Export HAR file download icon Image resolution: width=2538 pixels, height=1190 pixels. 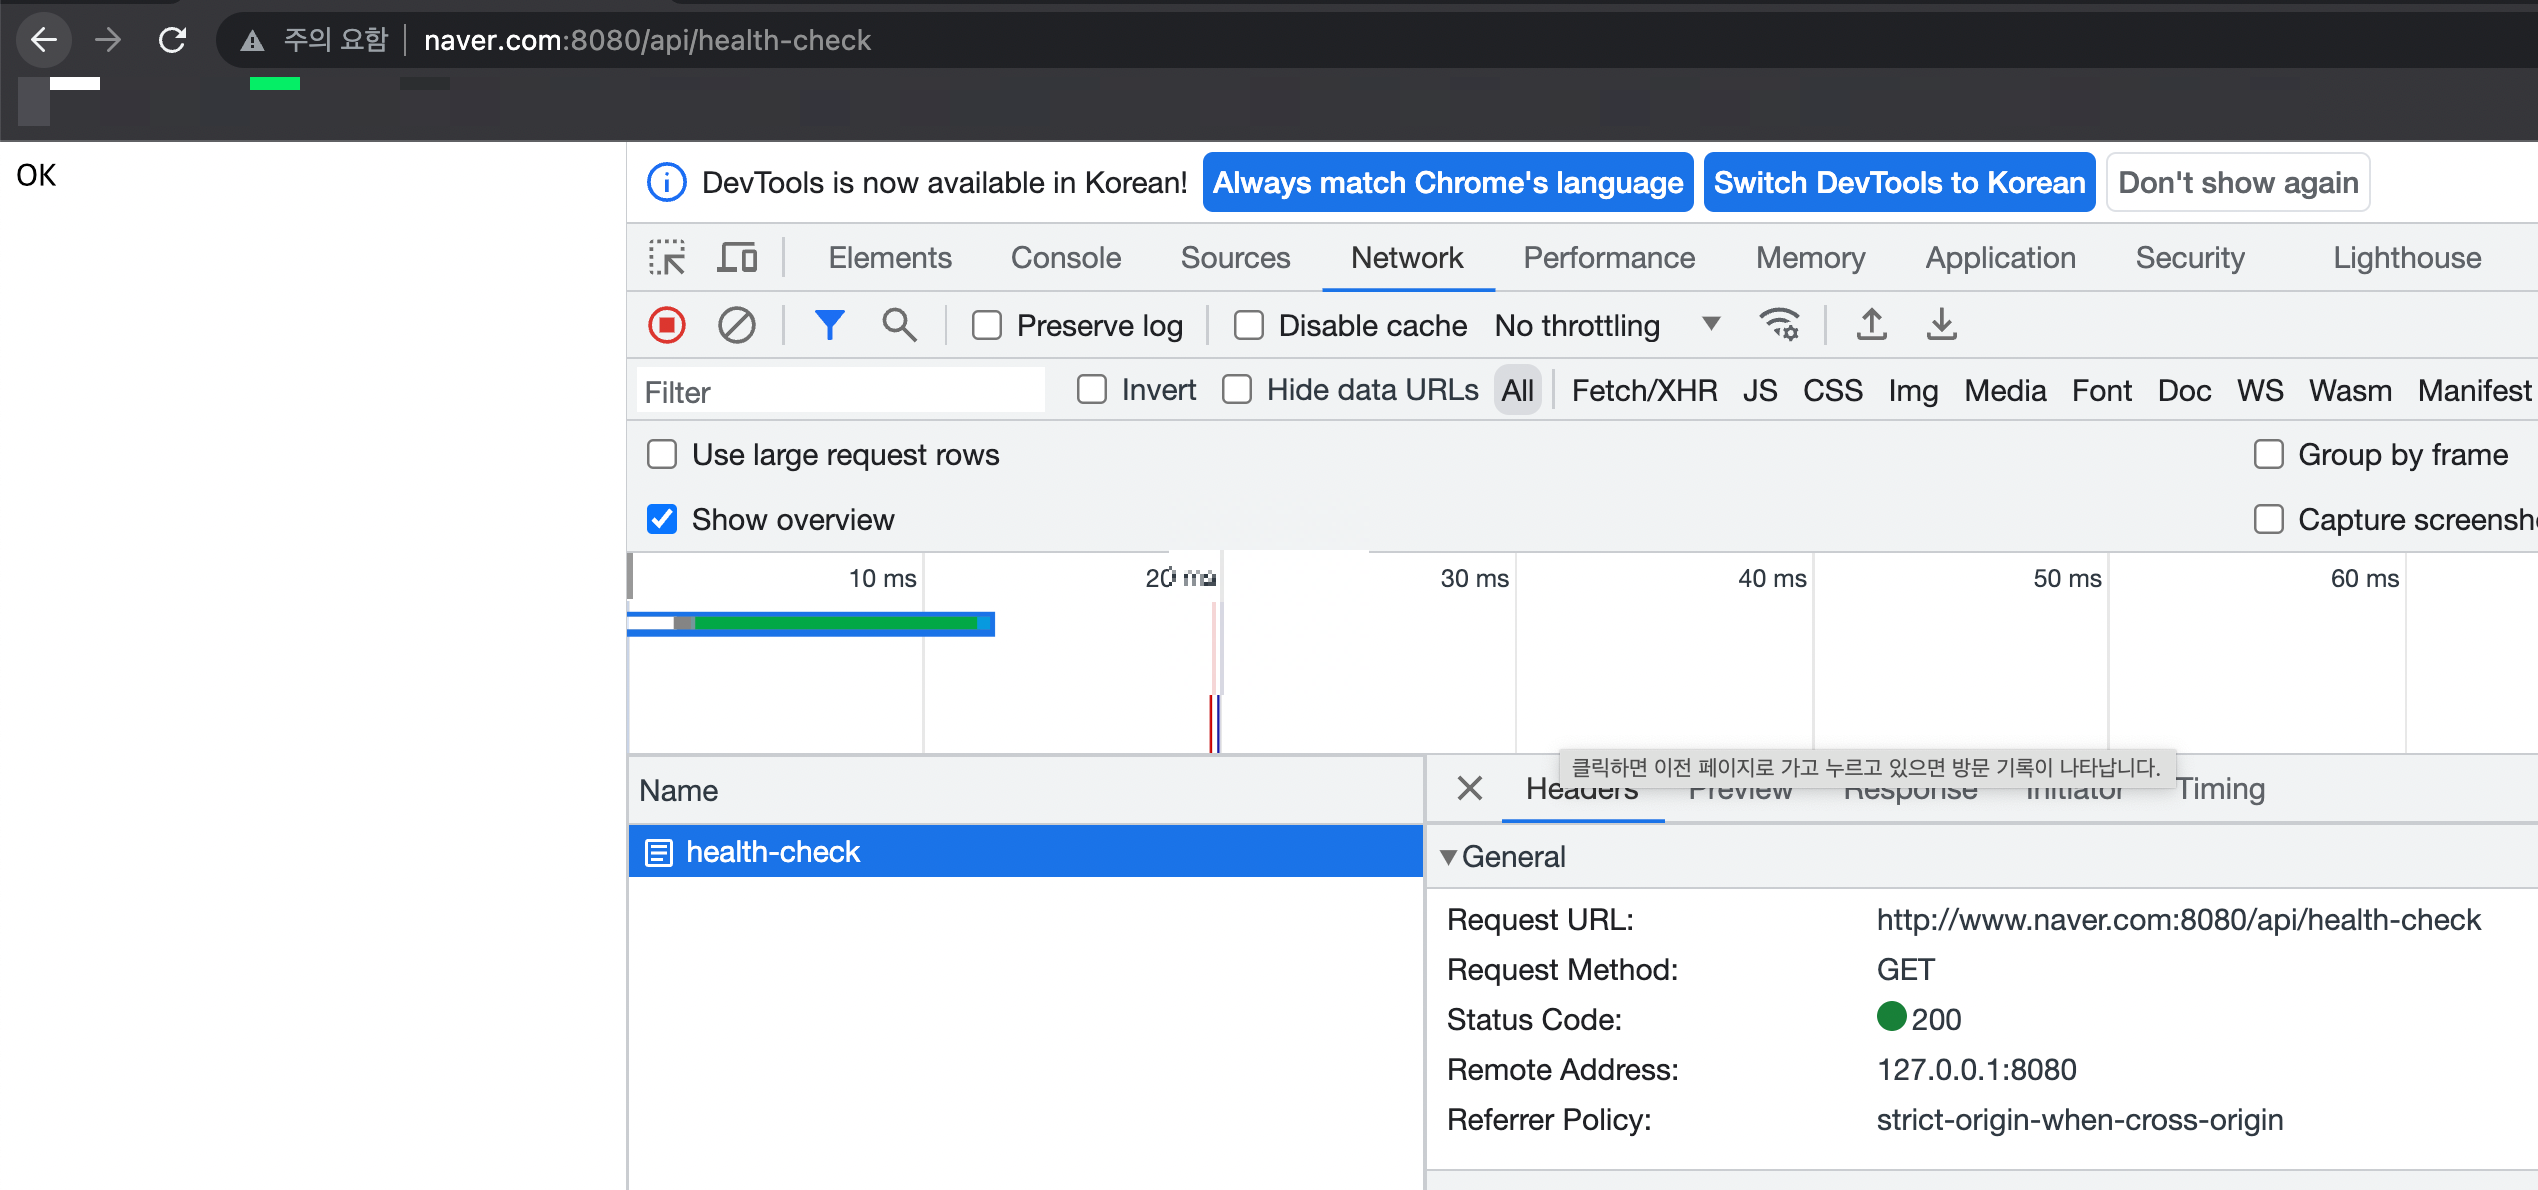pos(1941,325)
